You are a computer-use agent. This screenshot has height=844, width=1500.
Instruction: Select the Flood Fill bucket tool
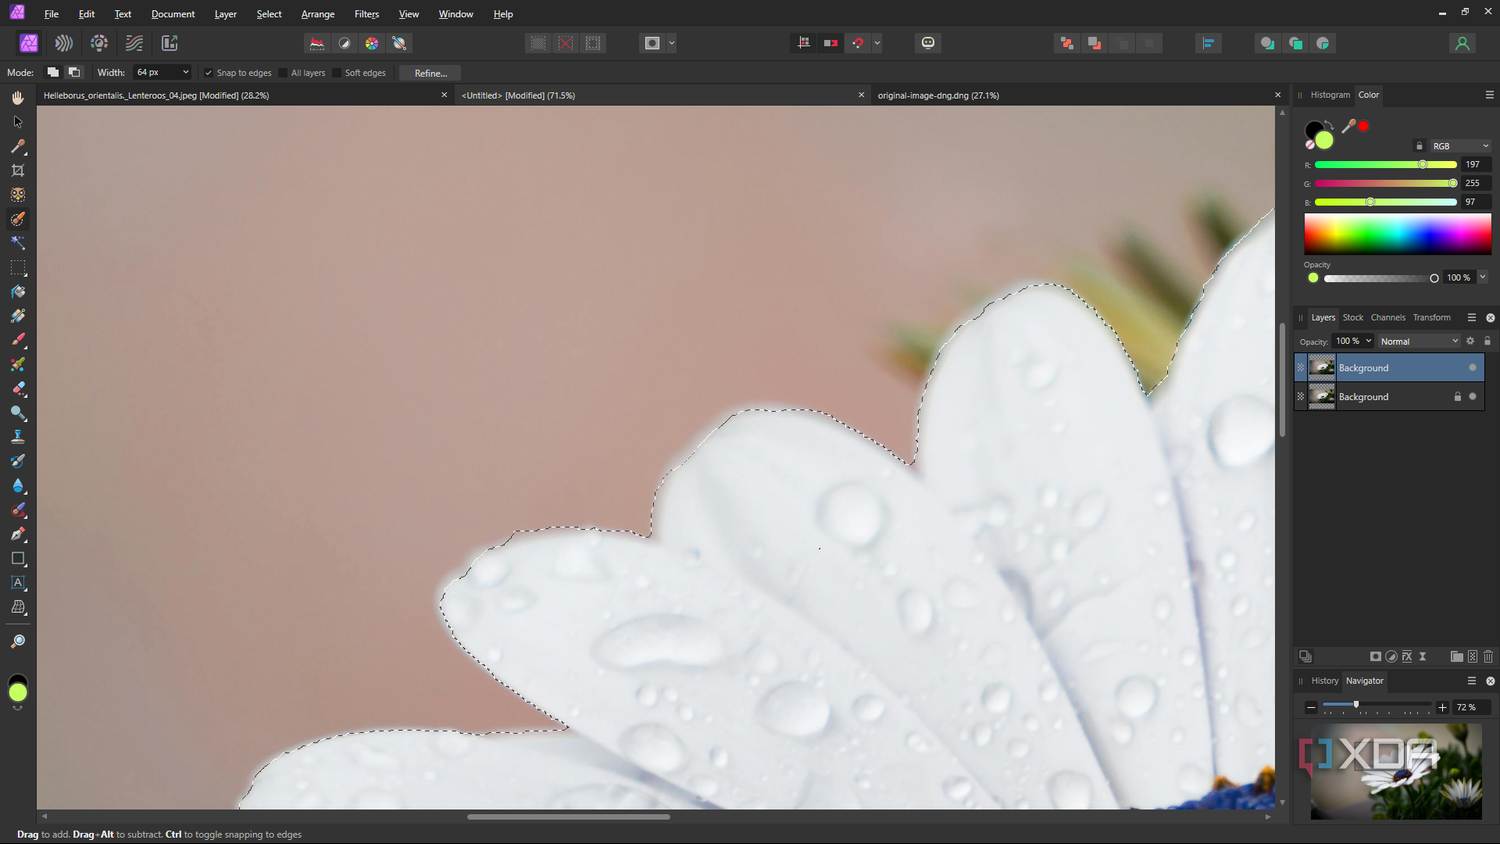pos(18,292)
